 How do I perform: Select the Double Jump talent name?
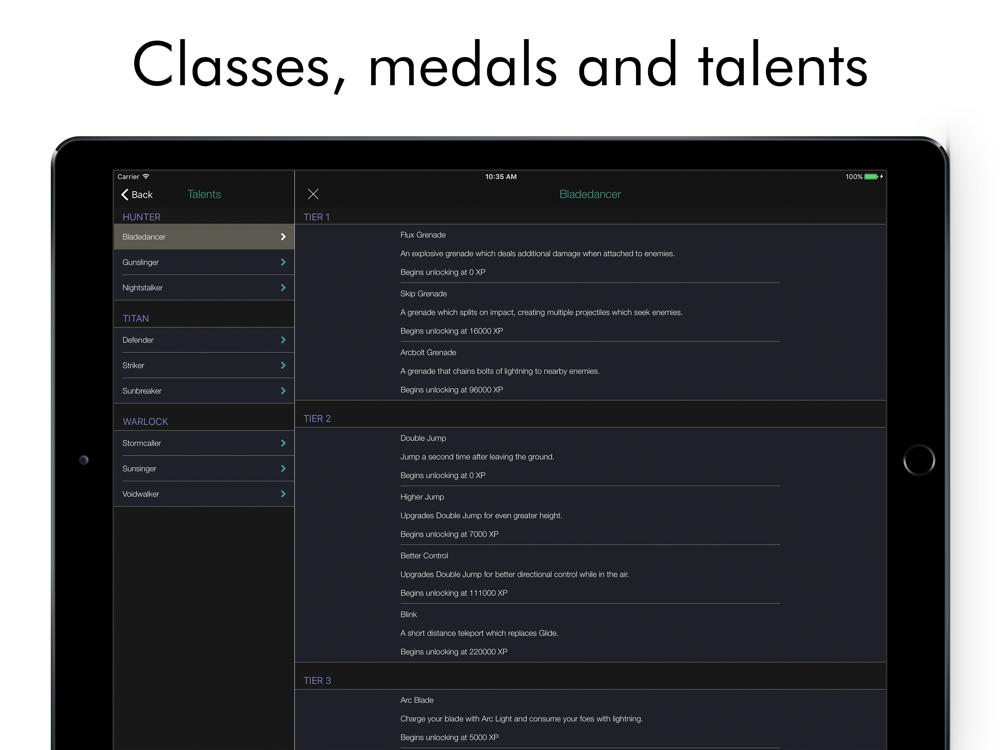[x=423, y=438]
